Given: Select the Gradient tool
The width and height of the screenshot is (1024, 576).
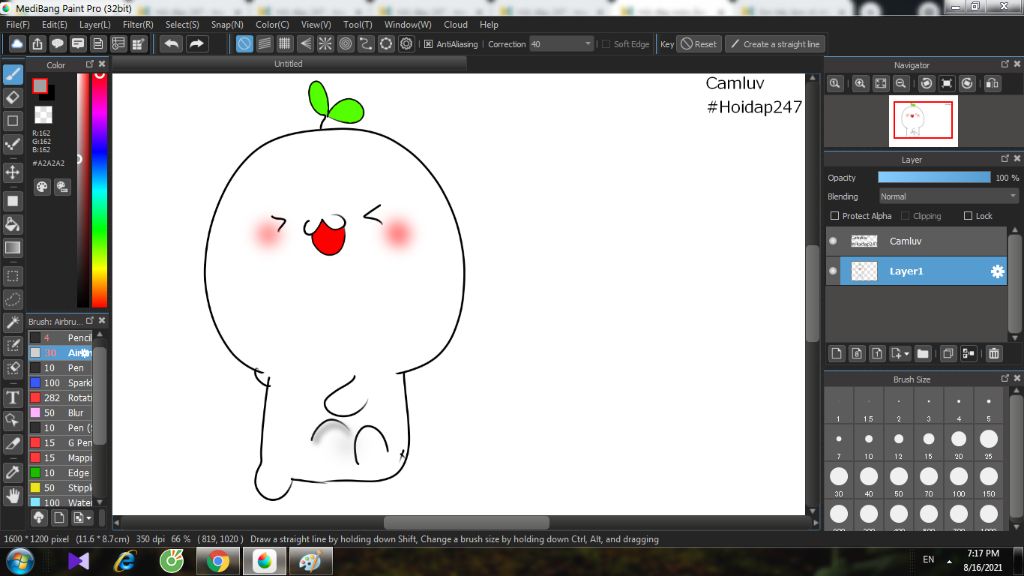Looking at the screenshot, I should pyautogui.click(x=12, y=248).
